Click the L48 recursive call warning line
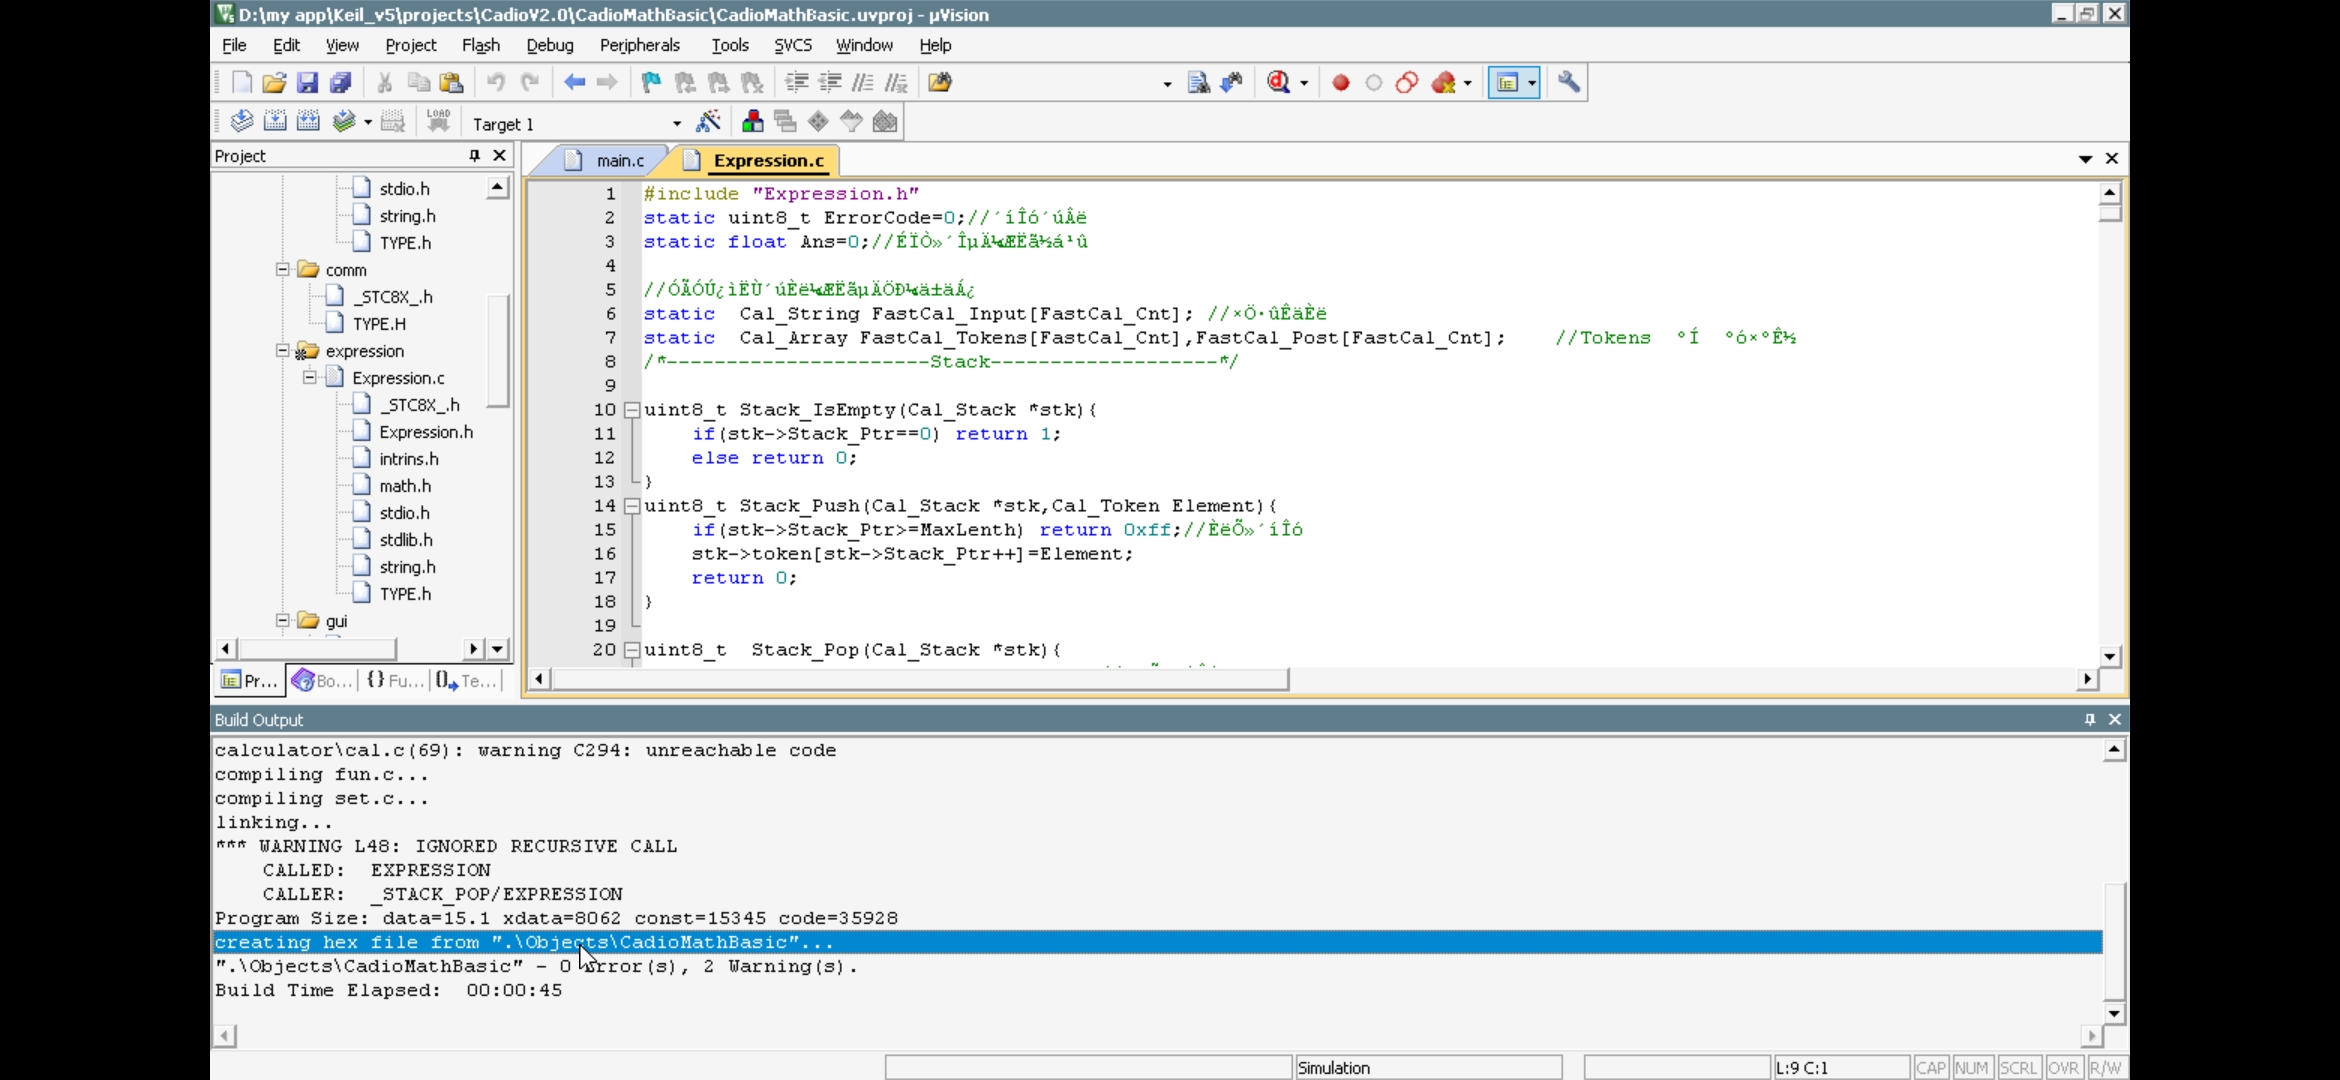Viewport: 2340px width, 1080px height. 446,846
